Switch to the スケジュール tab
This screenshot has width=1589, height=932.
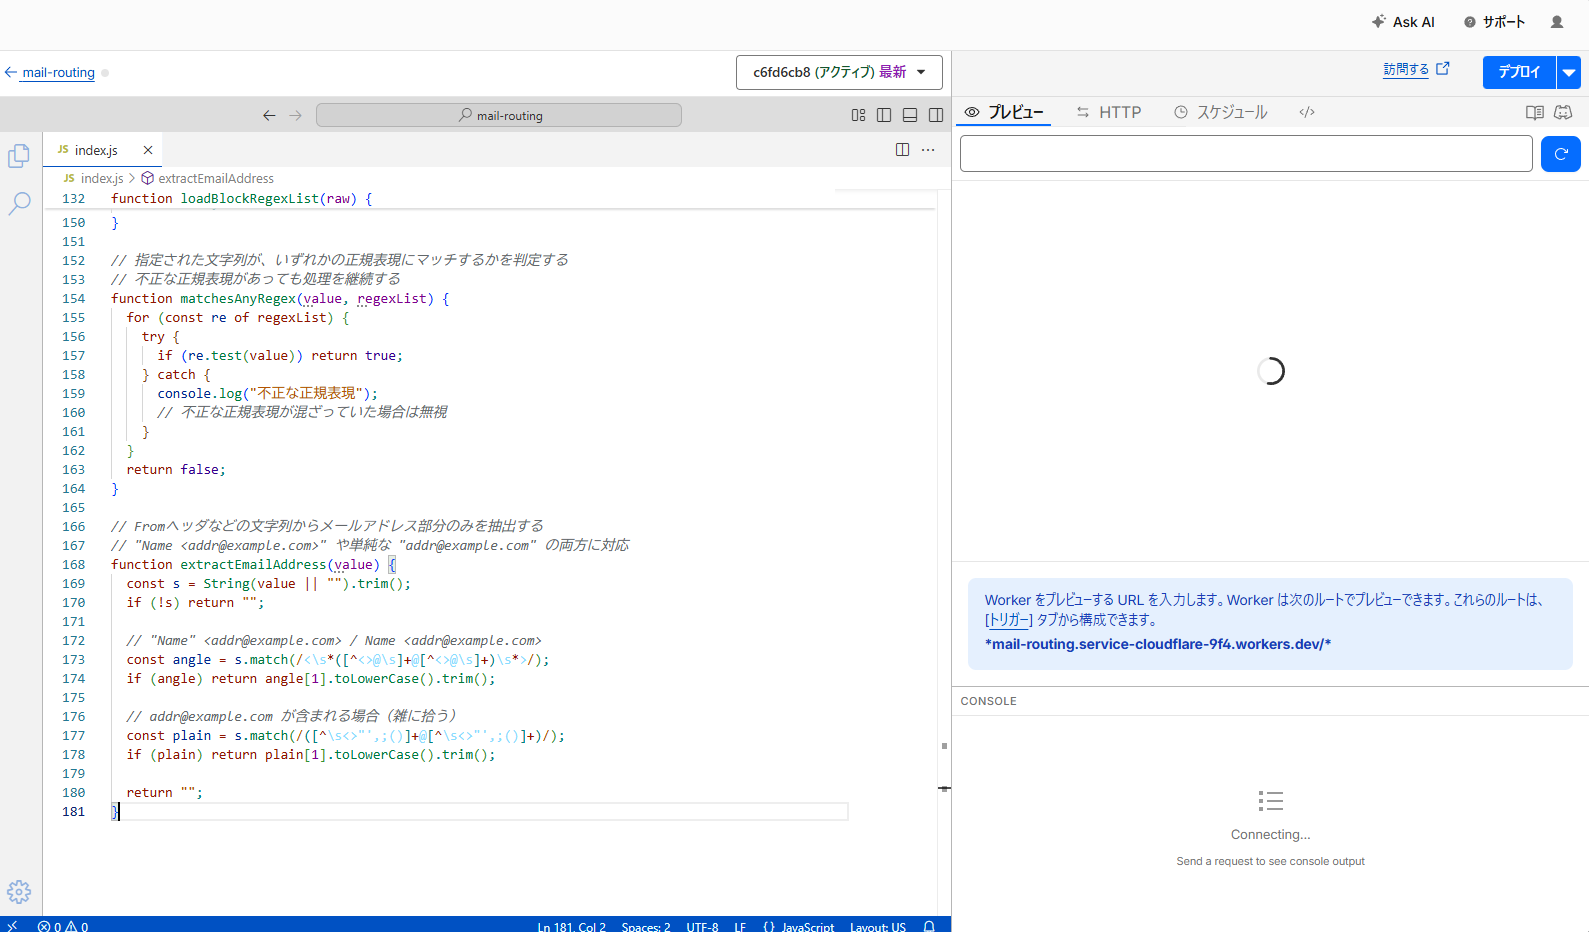click(1221, 112)
